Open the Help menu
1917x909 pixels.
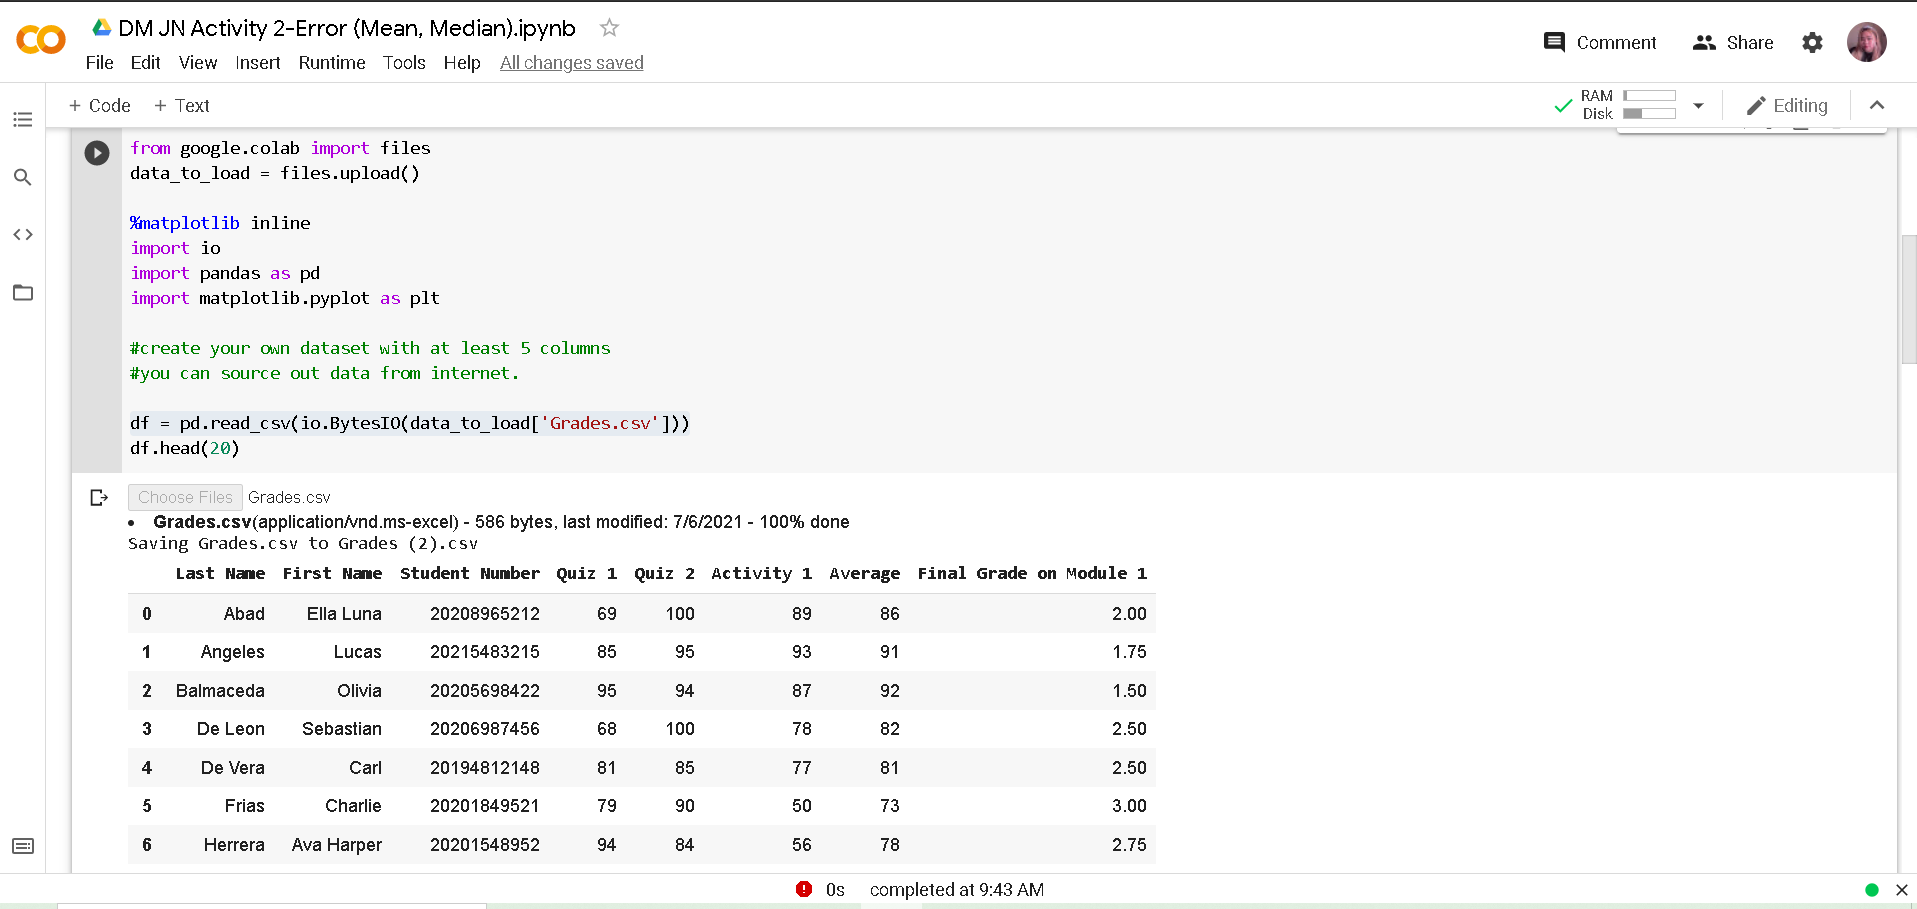click(x=462, y=62)
